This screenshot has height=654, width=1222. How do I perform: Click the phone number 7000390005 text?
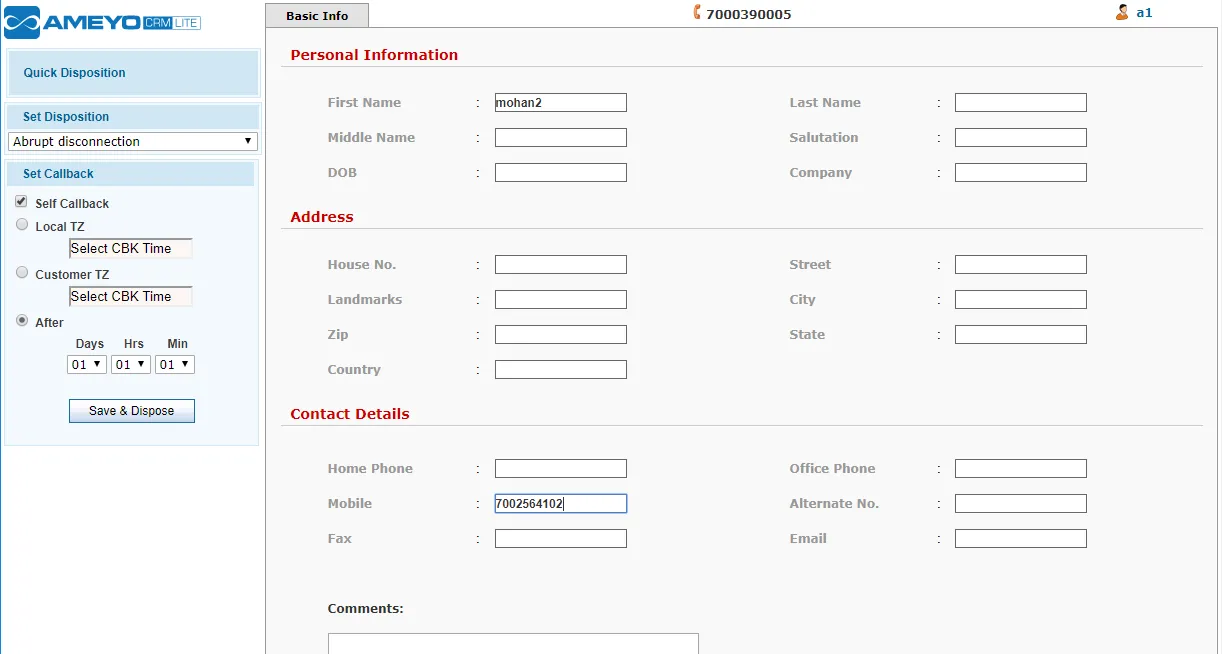tap(749, 15)
